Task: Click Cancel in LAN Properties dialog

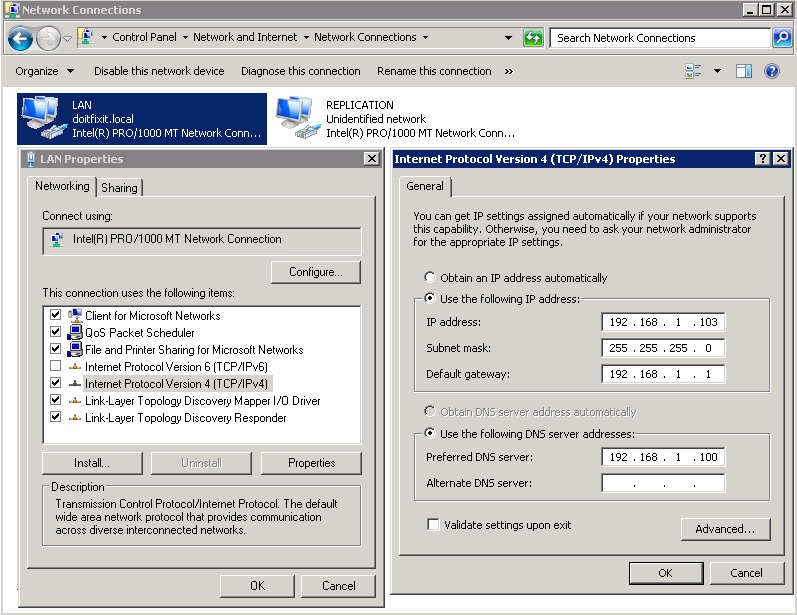Action: pos(339,586)
